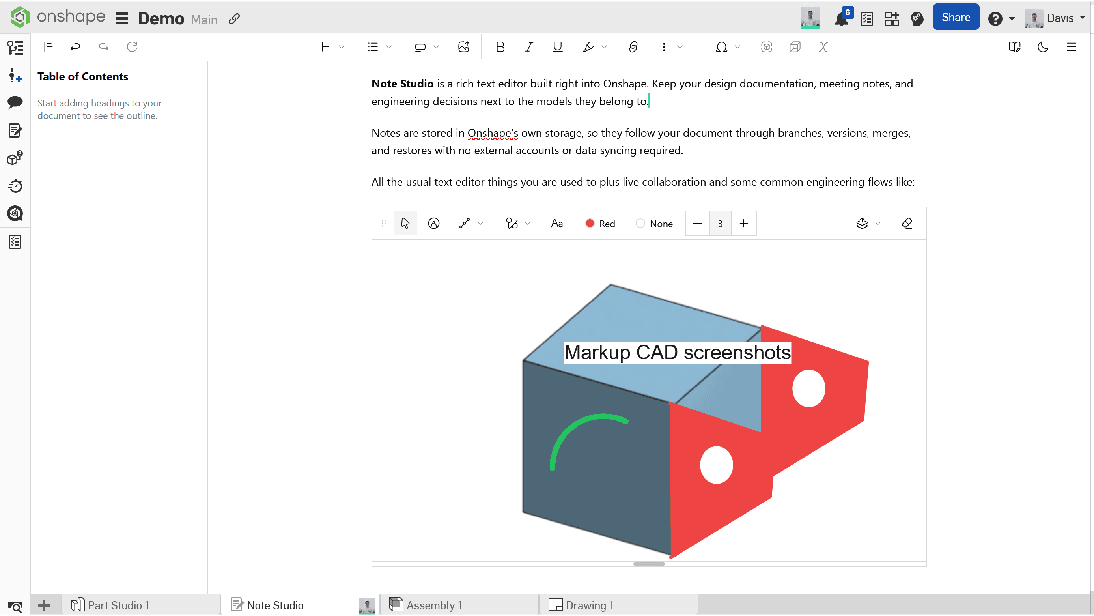The height and width of the screenshot is (616, 1094).
Task: Add a new tab with plus button
Action: (44, 606)
